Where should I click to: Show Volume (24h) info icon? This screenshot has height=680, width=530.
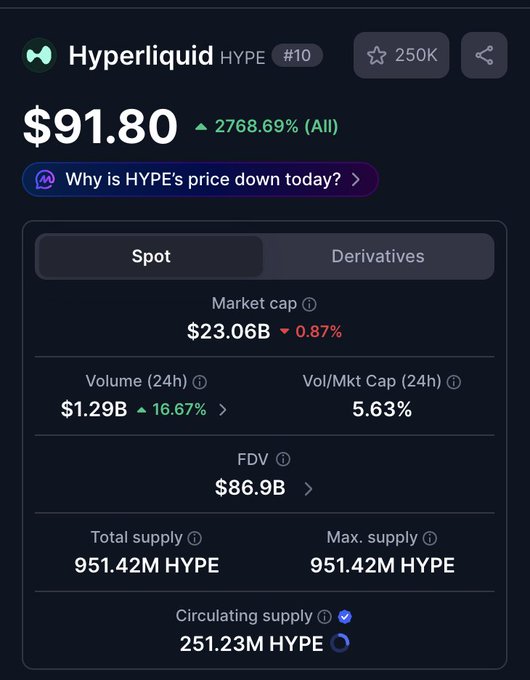[200, 382]
